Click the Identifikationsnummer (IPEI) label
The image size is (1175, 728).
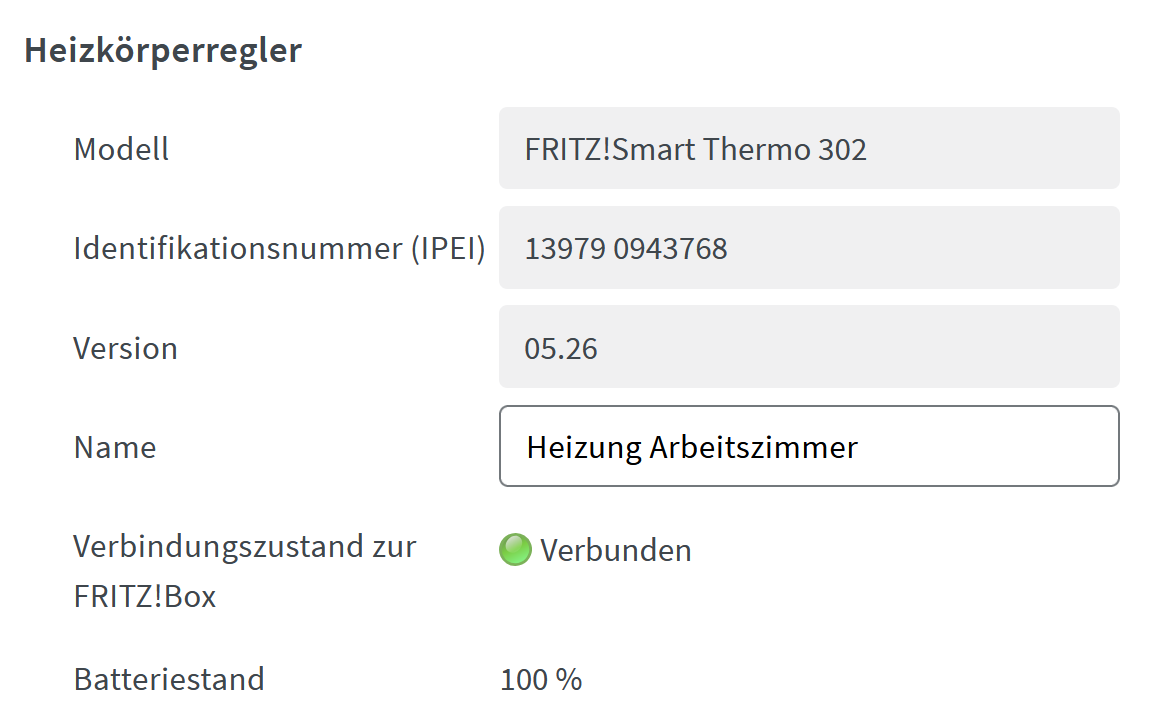point(280,248)
